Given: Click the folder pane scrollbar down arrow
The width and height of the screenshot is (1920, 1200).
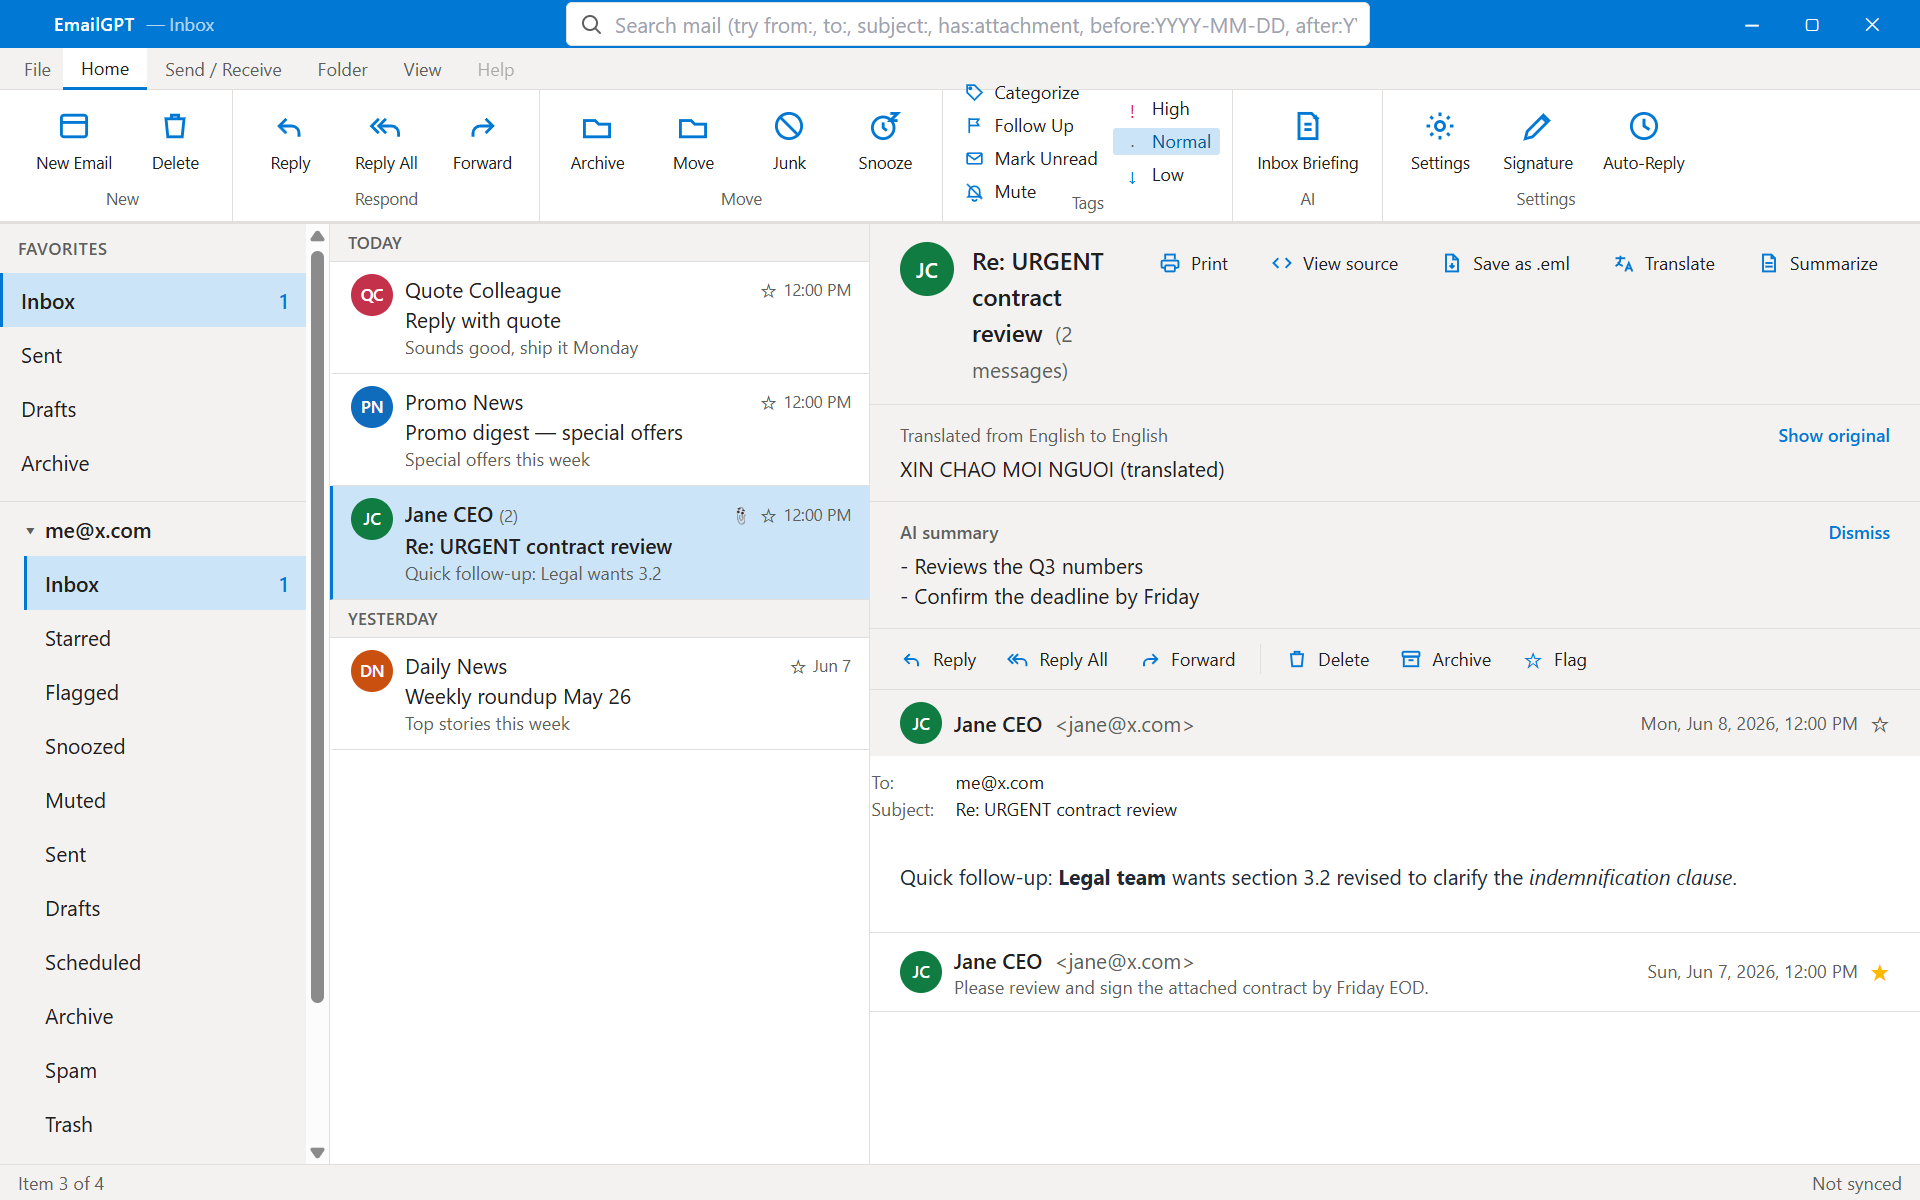Looking at the screenshot, I should 318,1152.
